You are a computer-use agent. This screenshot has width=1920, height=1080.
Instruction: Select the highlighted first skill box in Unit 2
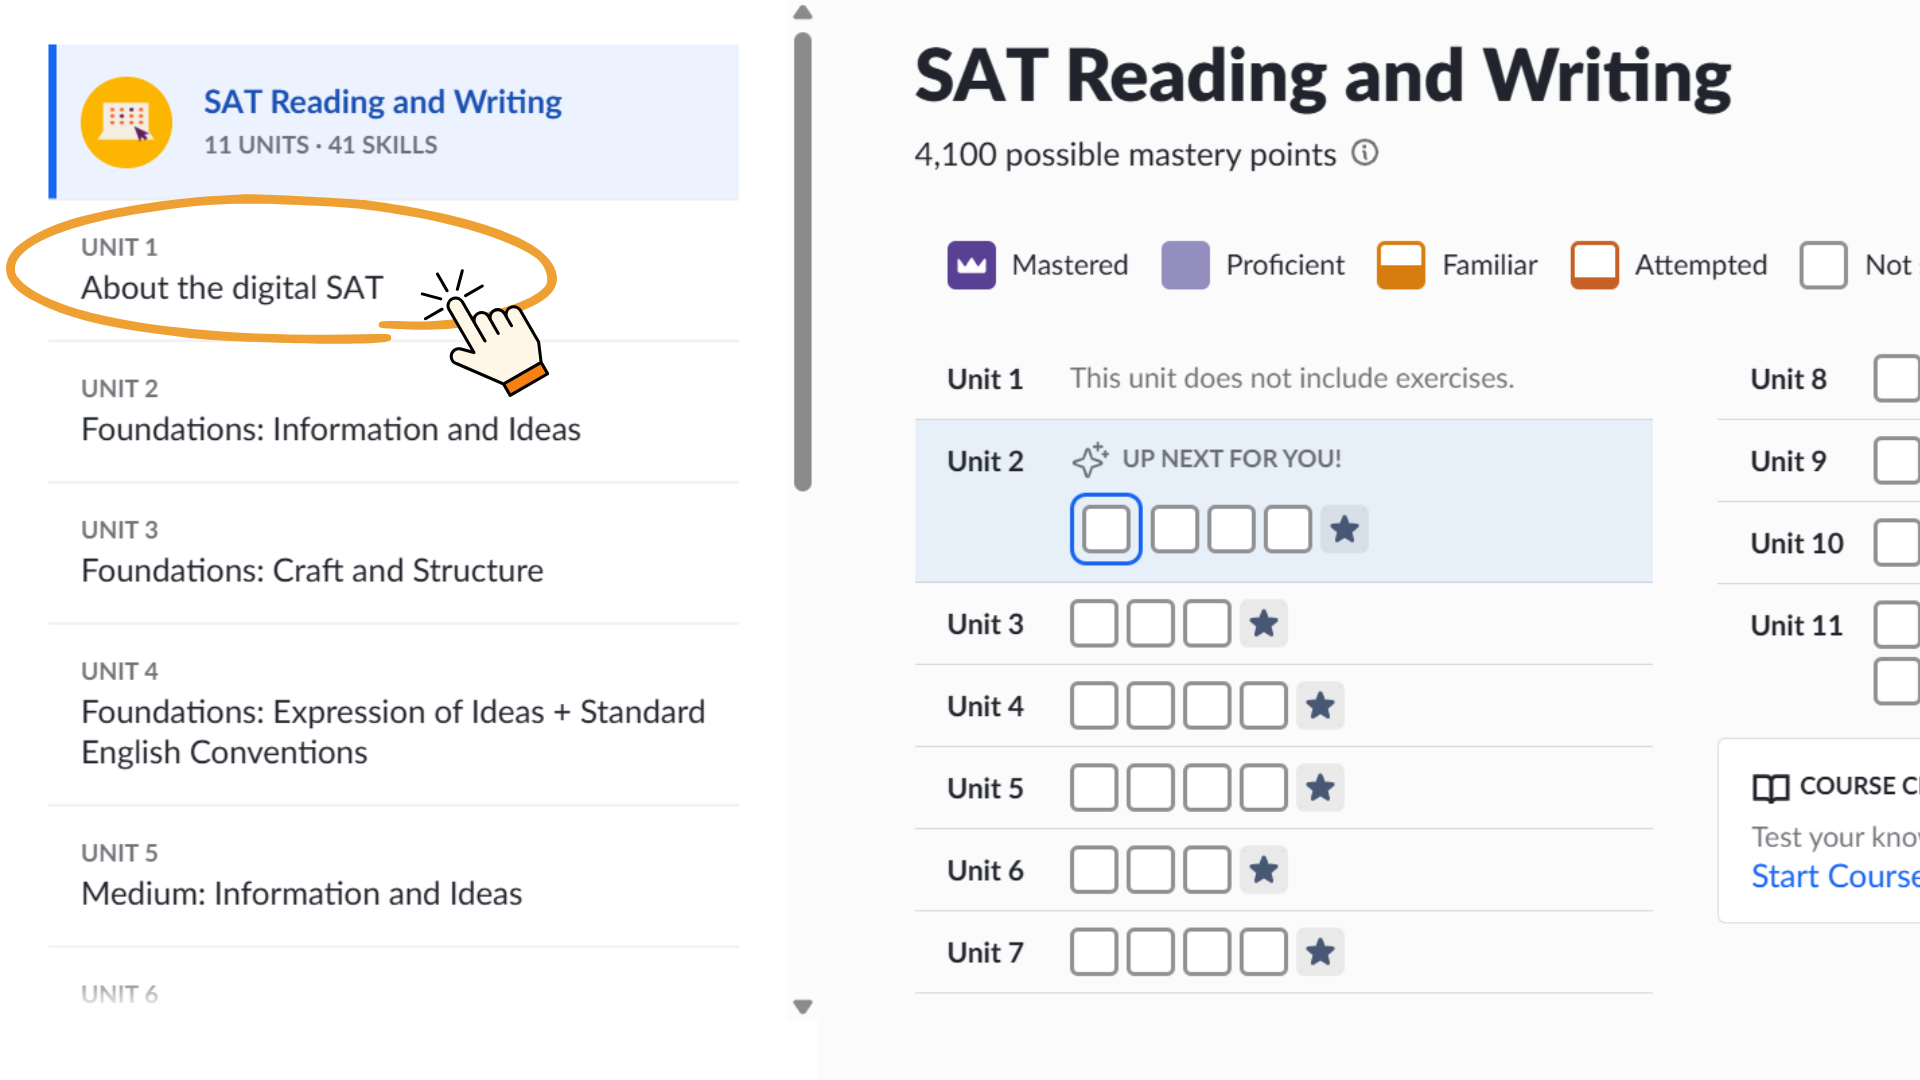[1106, 529]
